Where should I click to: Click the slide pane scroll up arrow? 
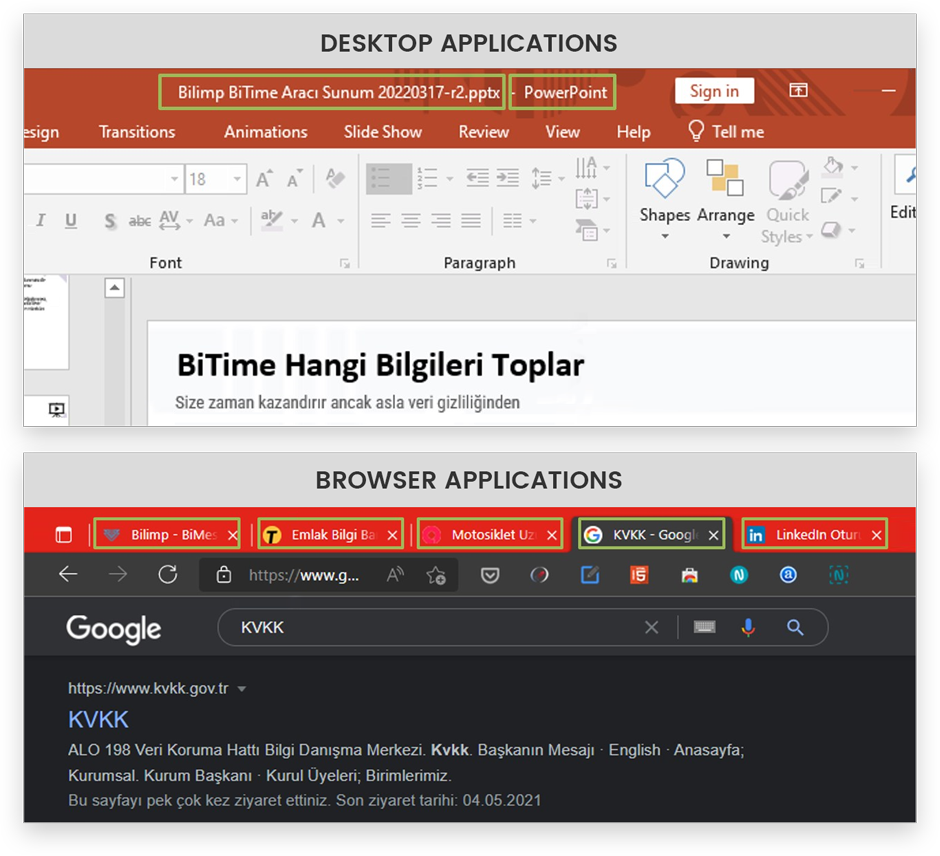pos(115,288)
